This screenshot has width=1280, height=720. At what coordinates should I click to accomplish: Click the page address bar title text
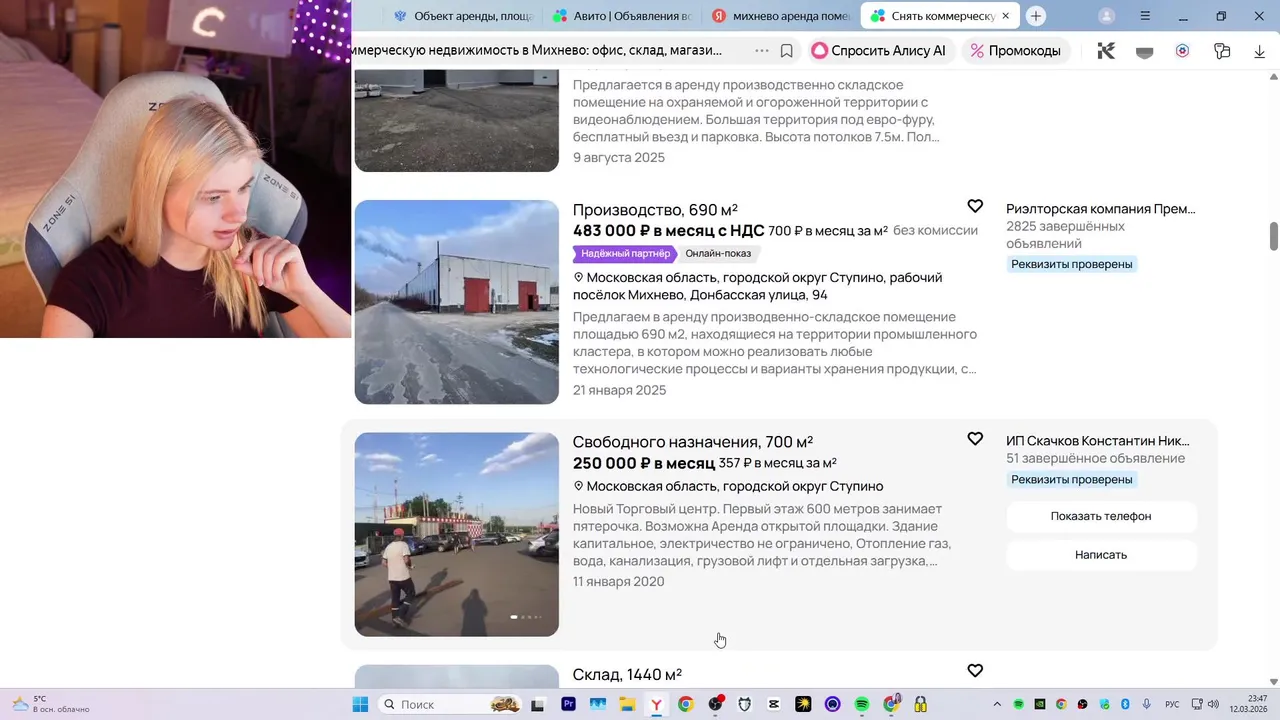(538, 50)
